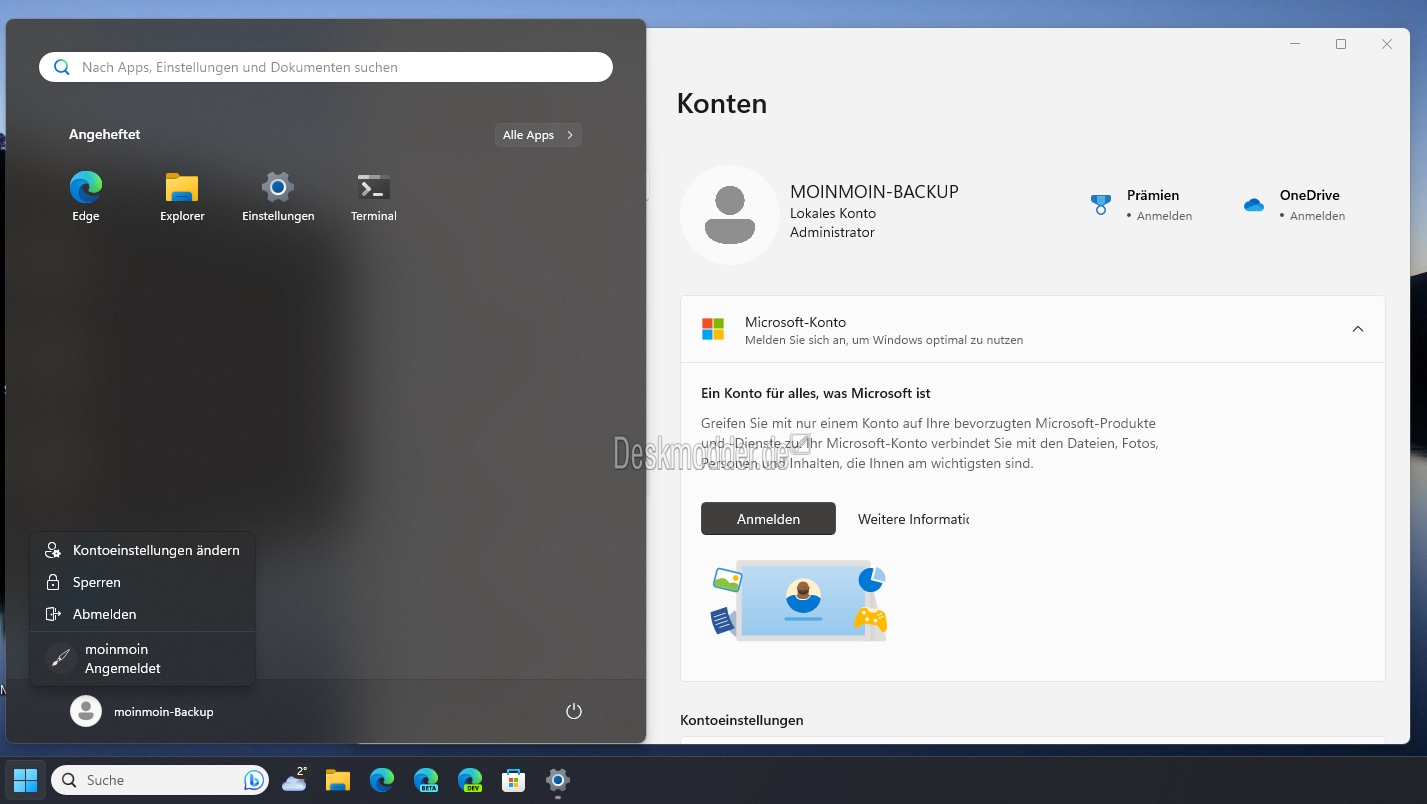This screenshot has height=804, width=1427.
Task: Switch to Settings app on taskbar
Action: point(558,780)
